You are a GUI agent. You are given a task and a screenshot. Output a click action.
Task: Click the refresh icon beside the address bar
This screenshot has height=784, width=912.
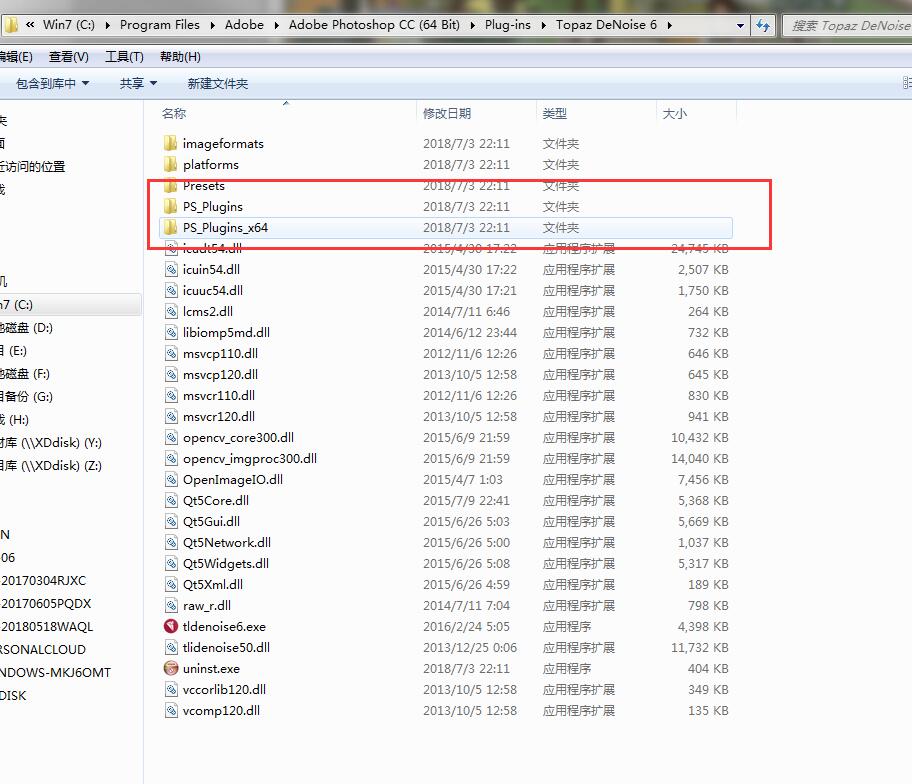coord(763,25)
